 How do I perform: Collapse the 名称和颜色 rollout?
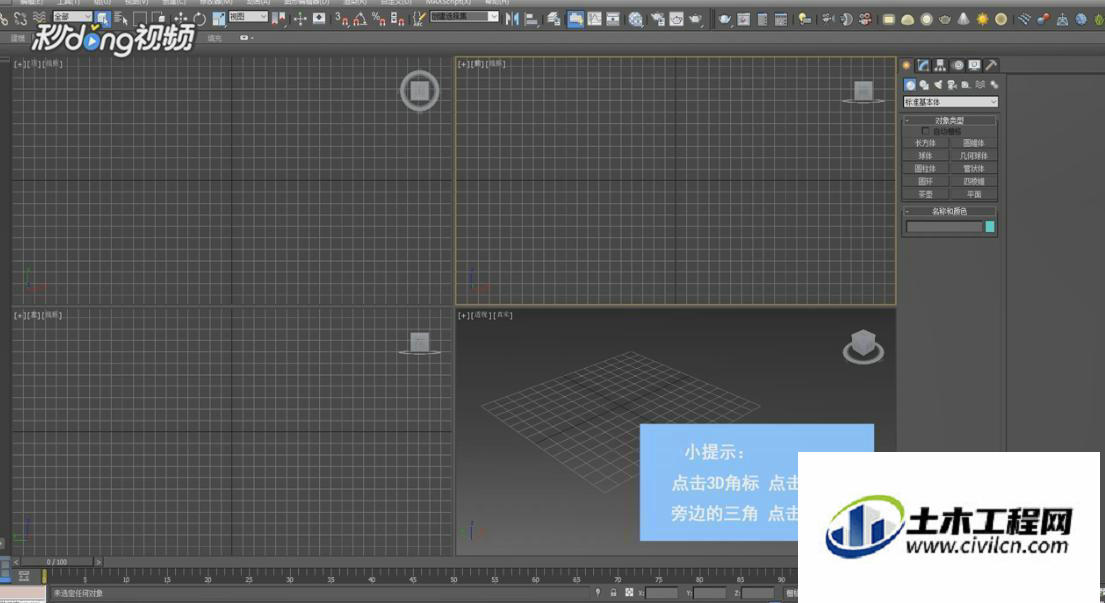point(949,211)
